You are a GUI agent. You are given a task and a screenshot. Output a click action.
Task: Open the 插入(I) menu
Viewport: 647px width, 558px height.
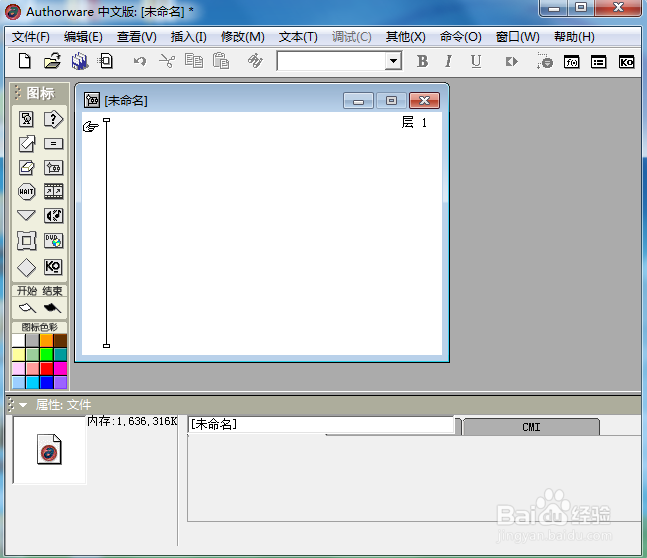click(x=189, y=37)
